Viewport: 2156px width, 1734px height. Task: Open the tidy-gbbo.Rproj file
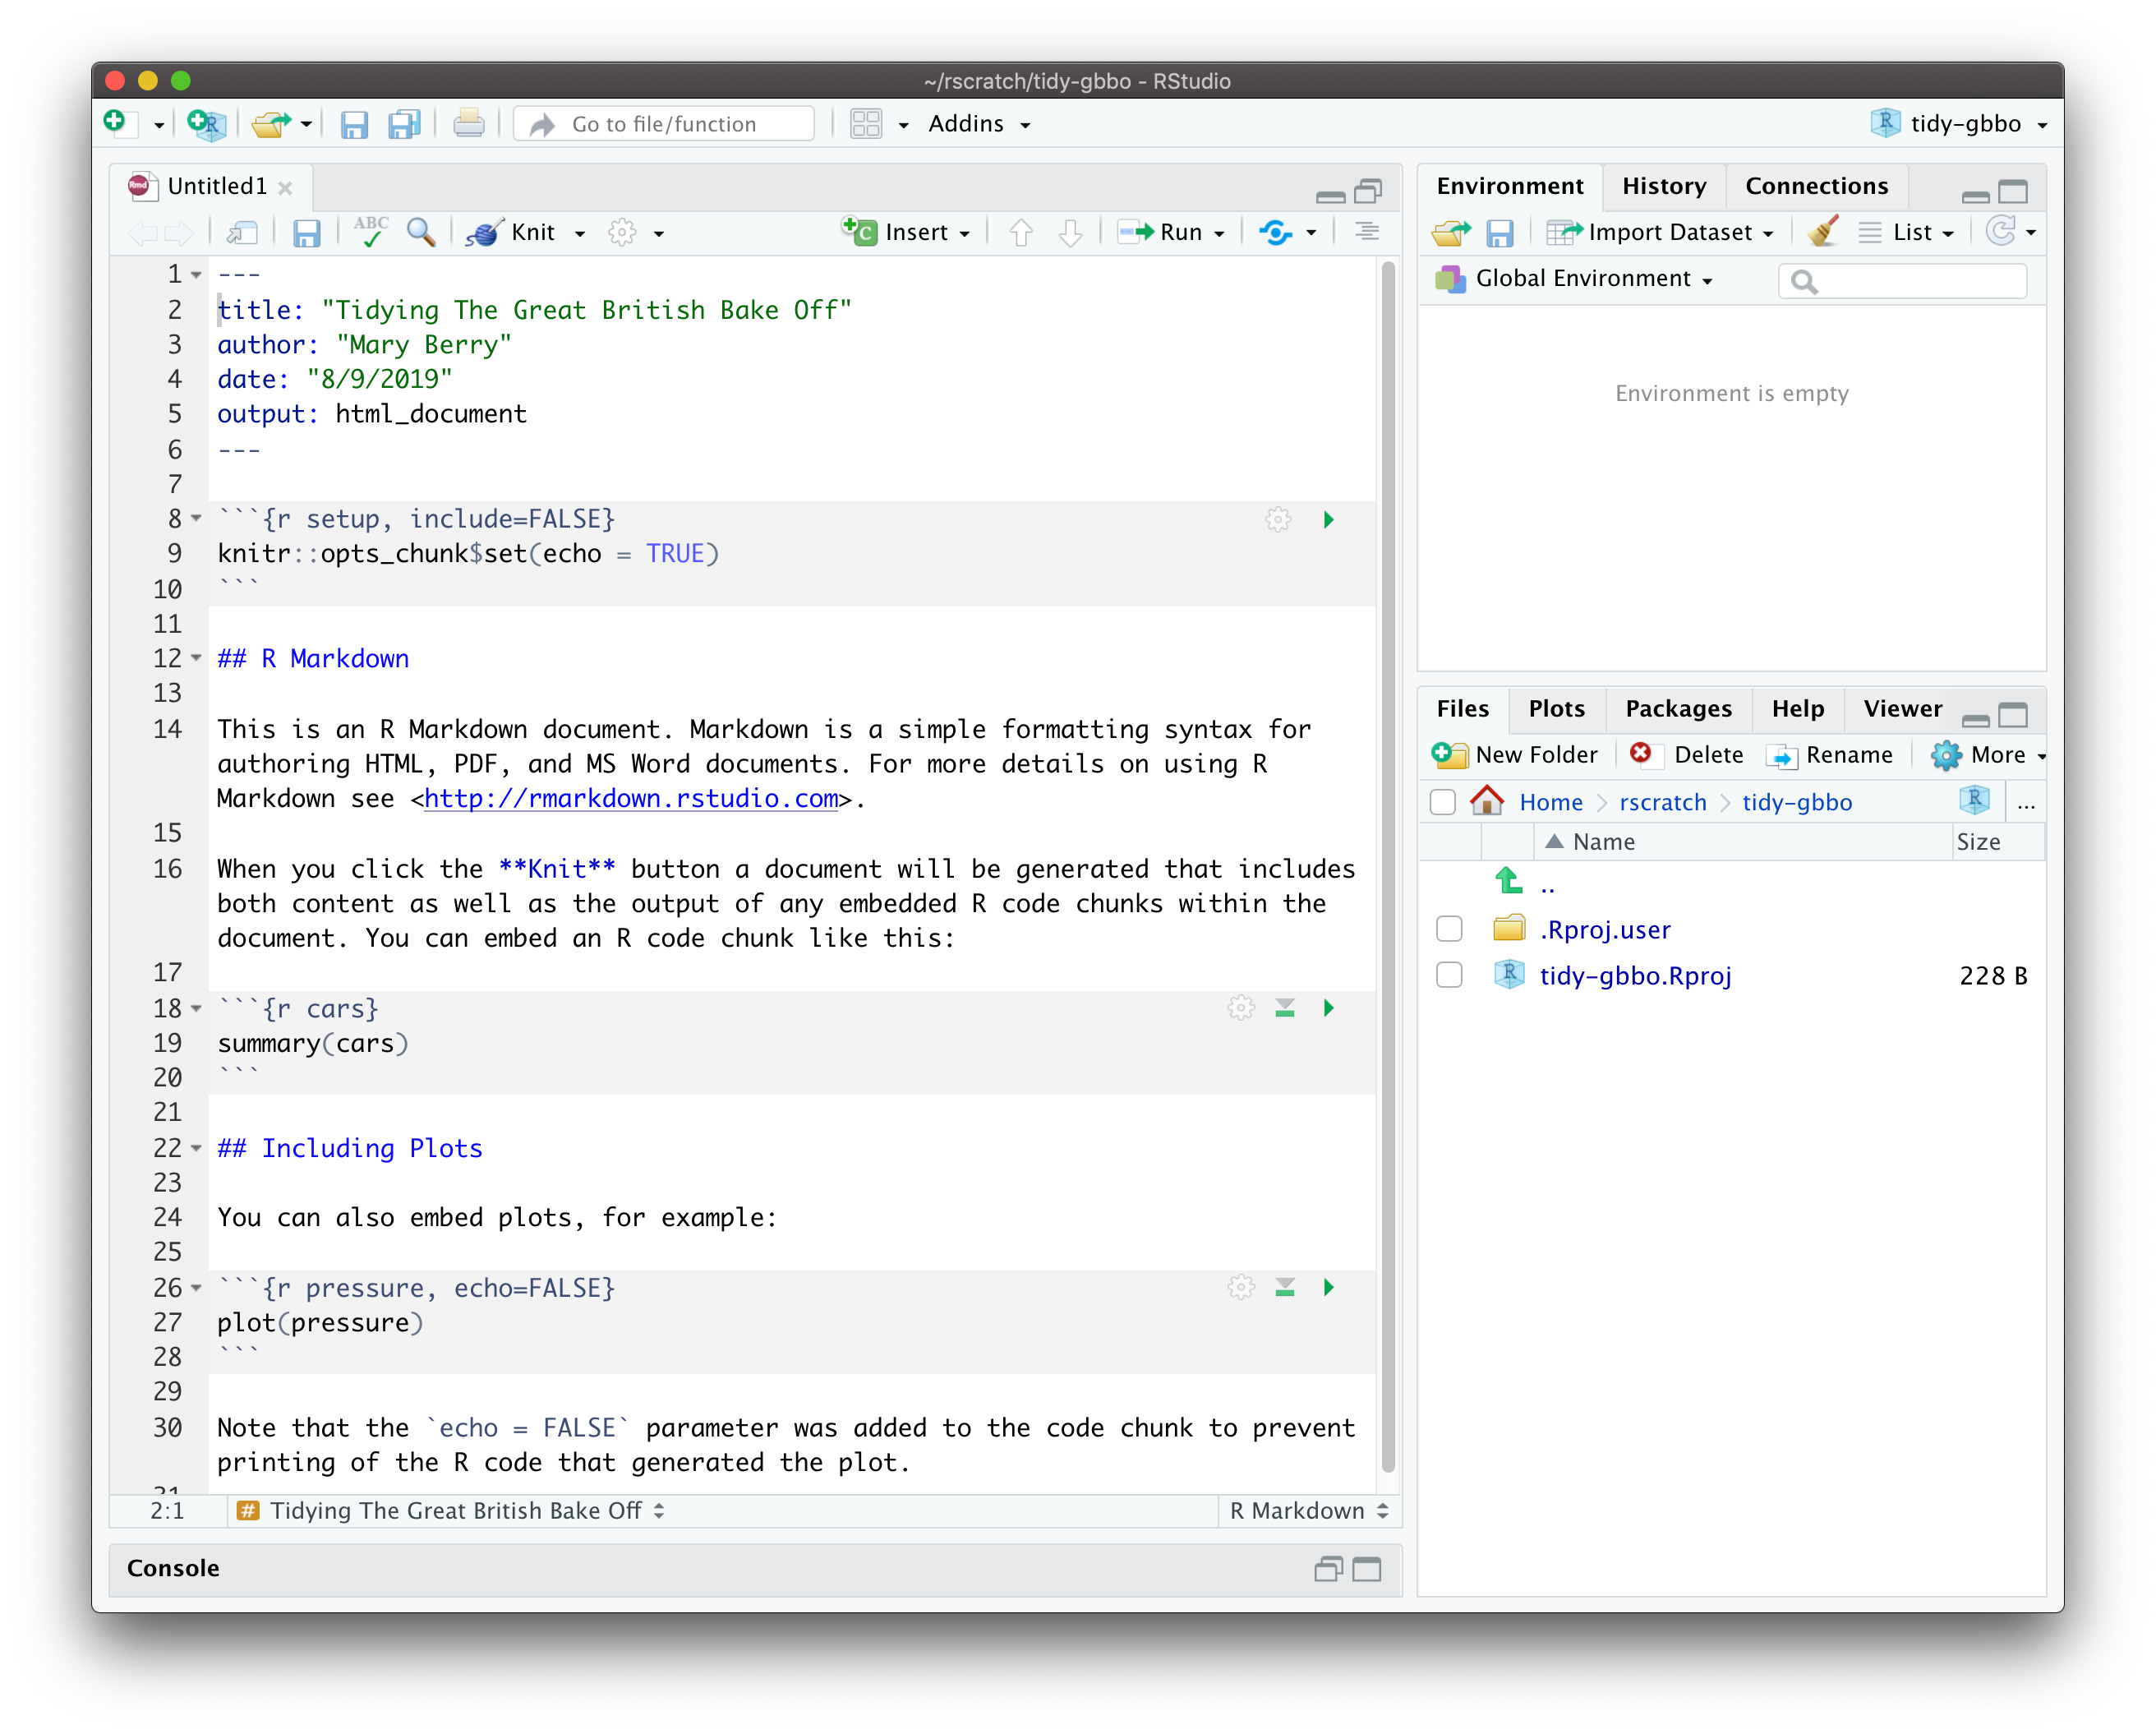(x=1635, y=975)
